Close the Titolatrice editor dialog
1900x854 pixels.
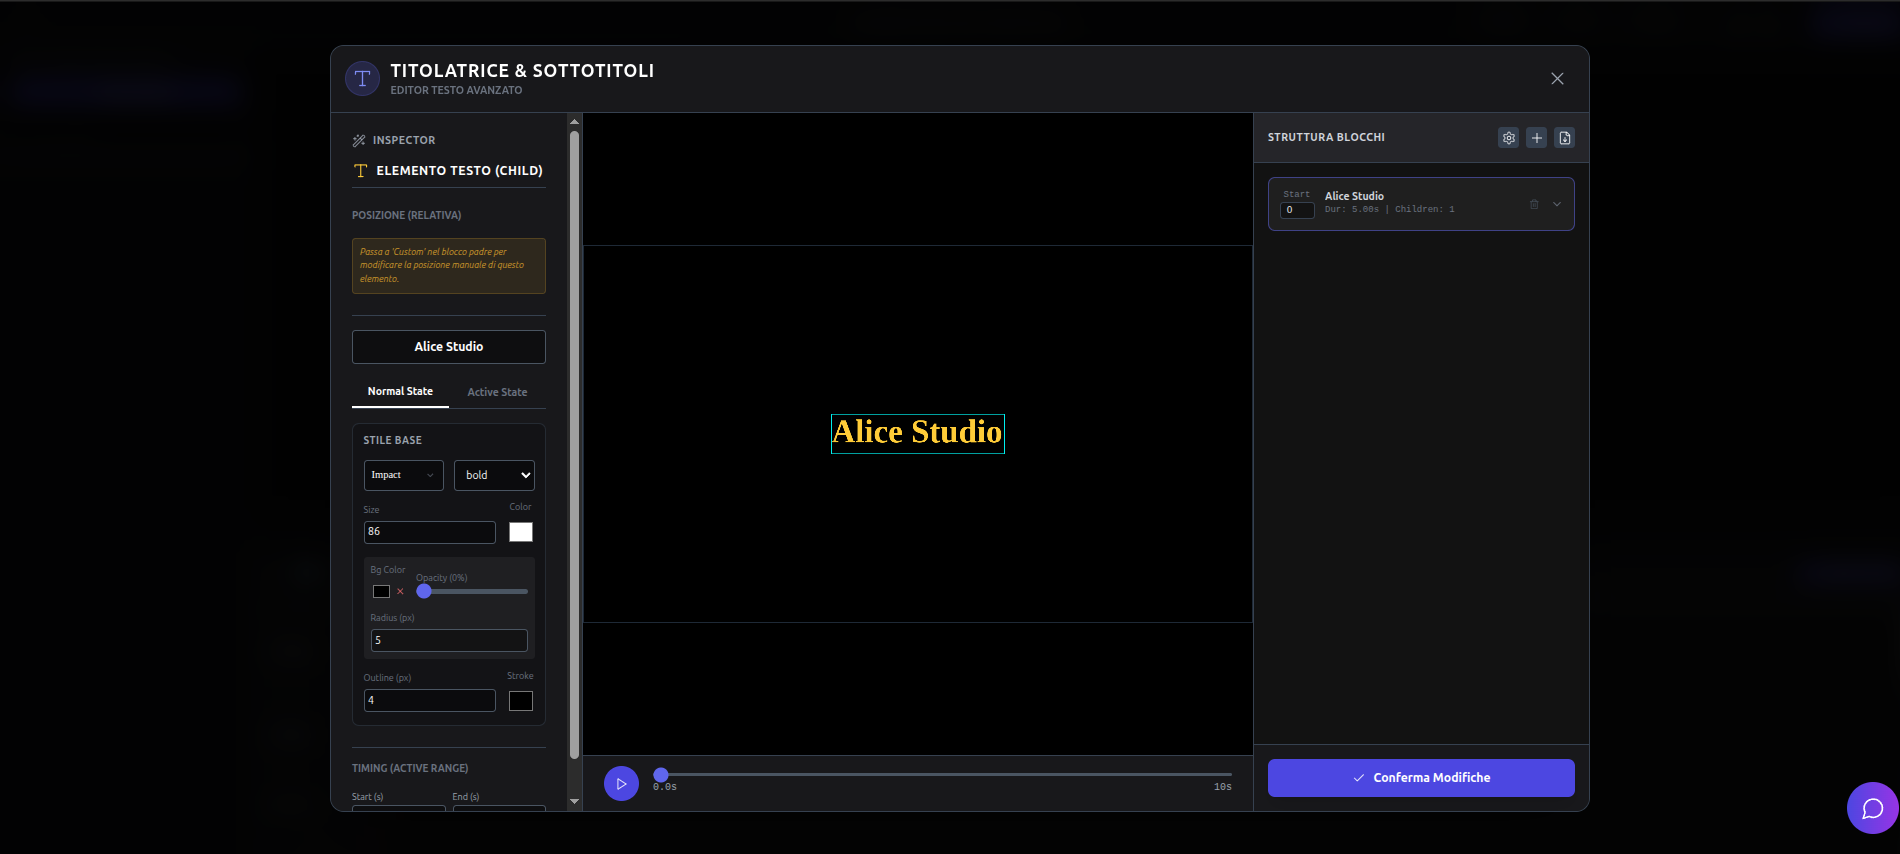1557,79
